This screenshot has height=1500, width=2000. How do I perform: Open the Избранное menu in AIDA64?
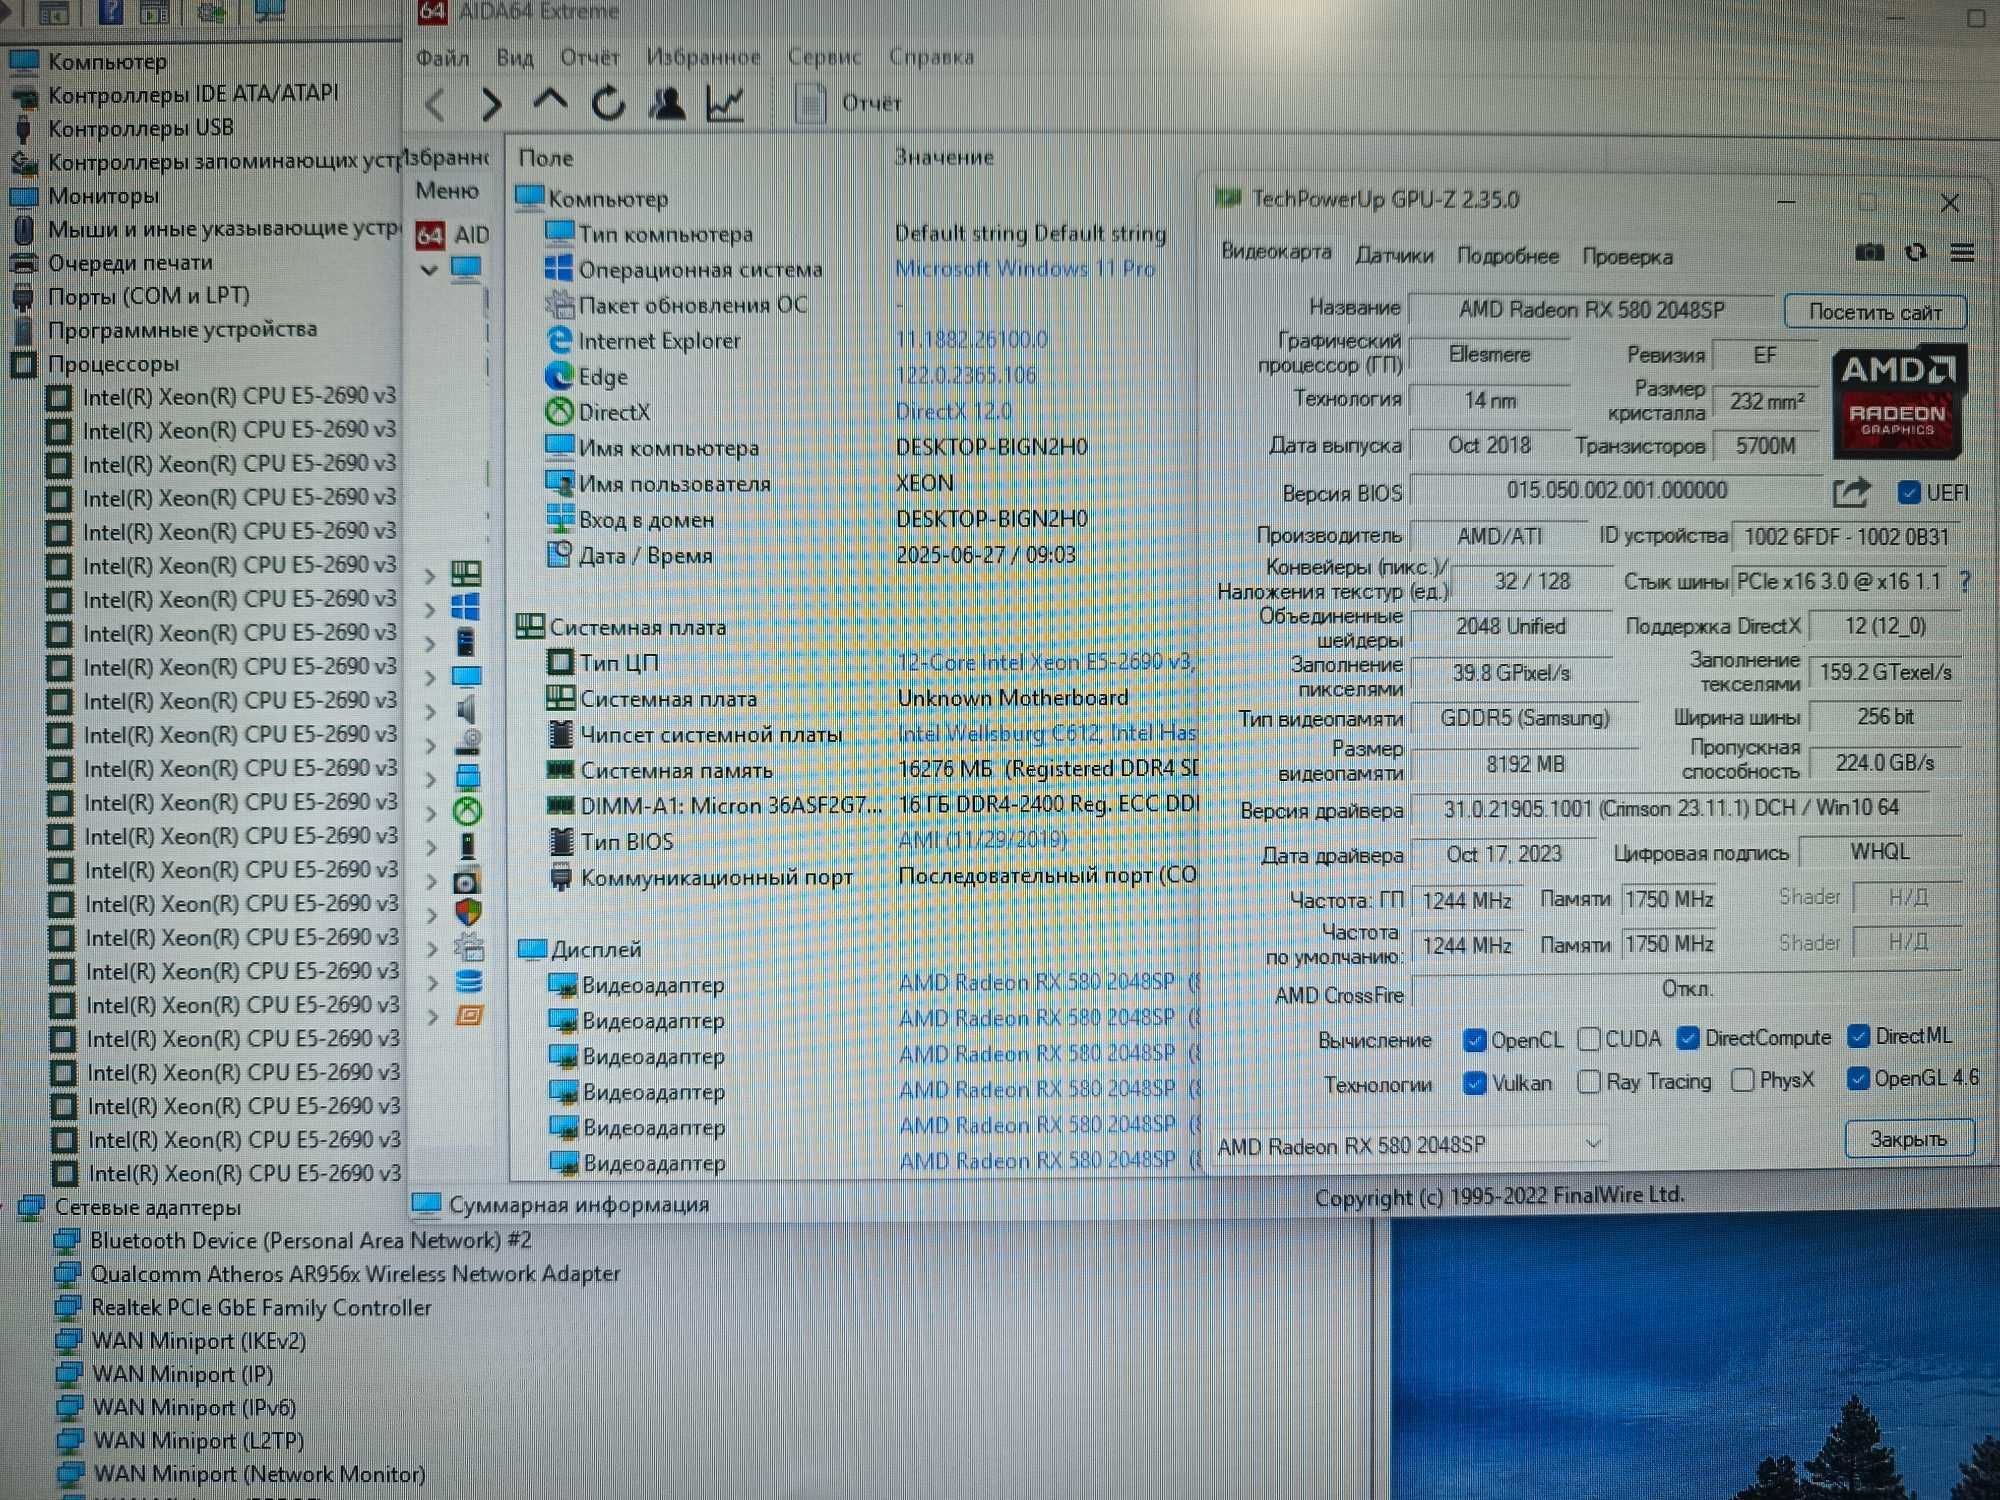click(703, 57)
